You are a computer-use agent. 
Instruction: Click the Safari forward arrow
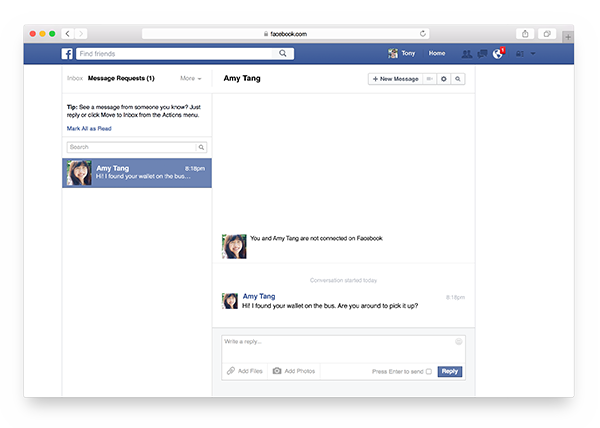[x=81, y=34]
